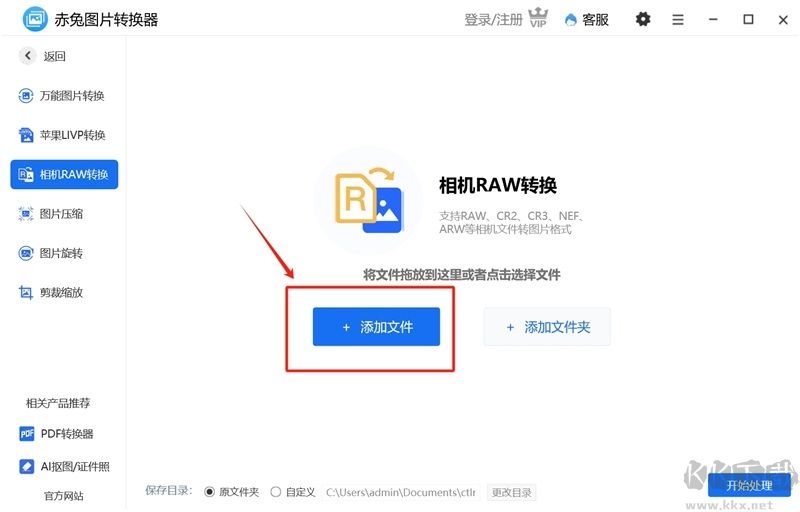Click the 万能图片转换 sidebar icon

tap(26, 95)
